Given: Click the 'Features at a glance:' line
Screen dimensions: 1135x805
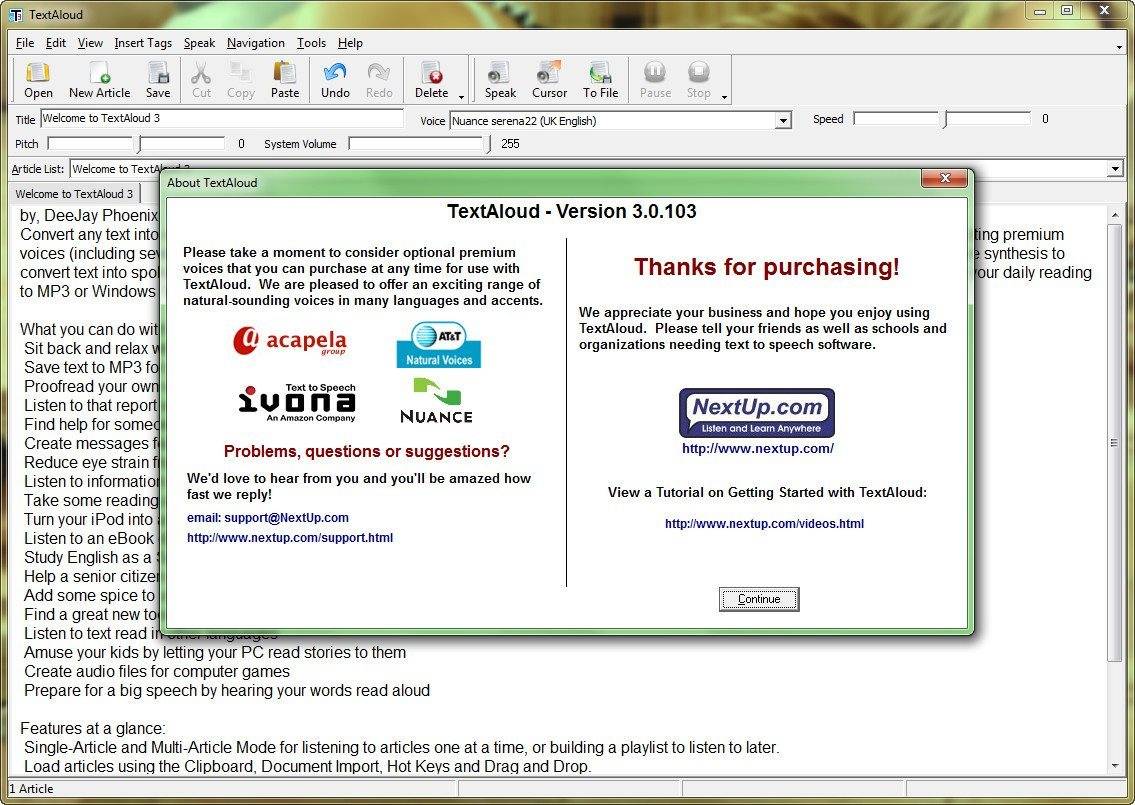Looking at the screenshot, I should coord(93,728).
